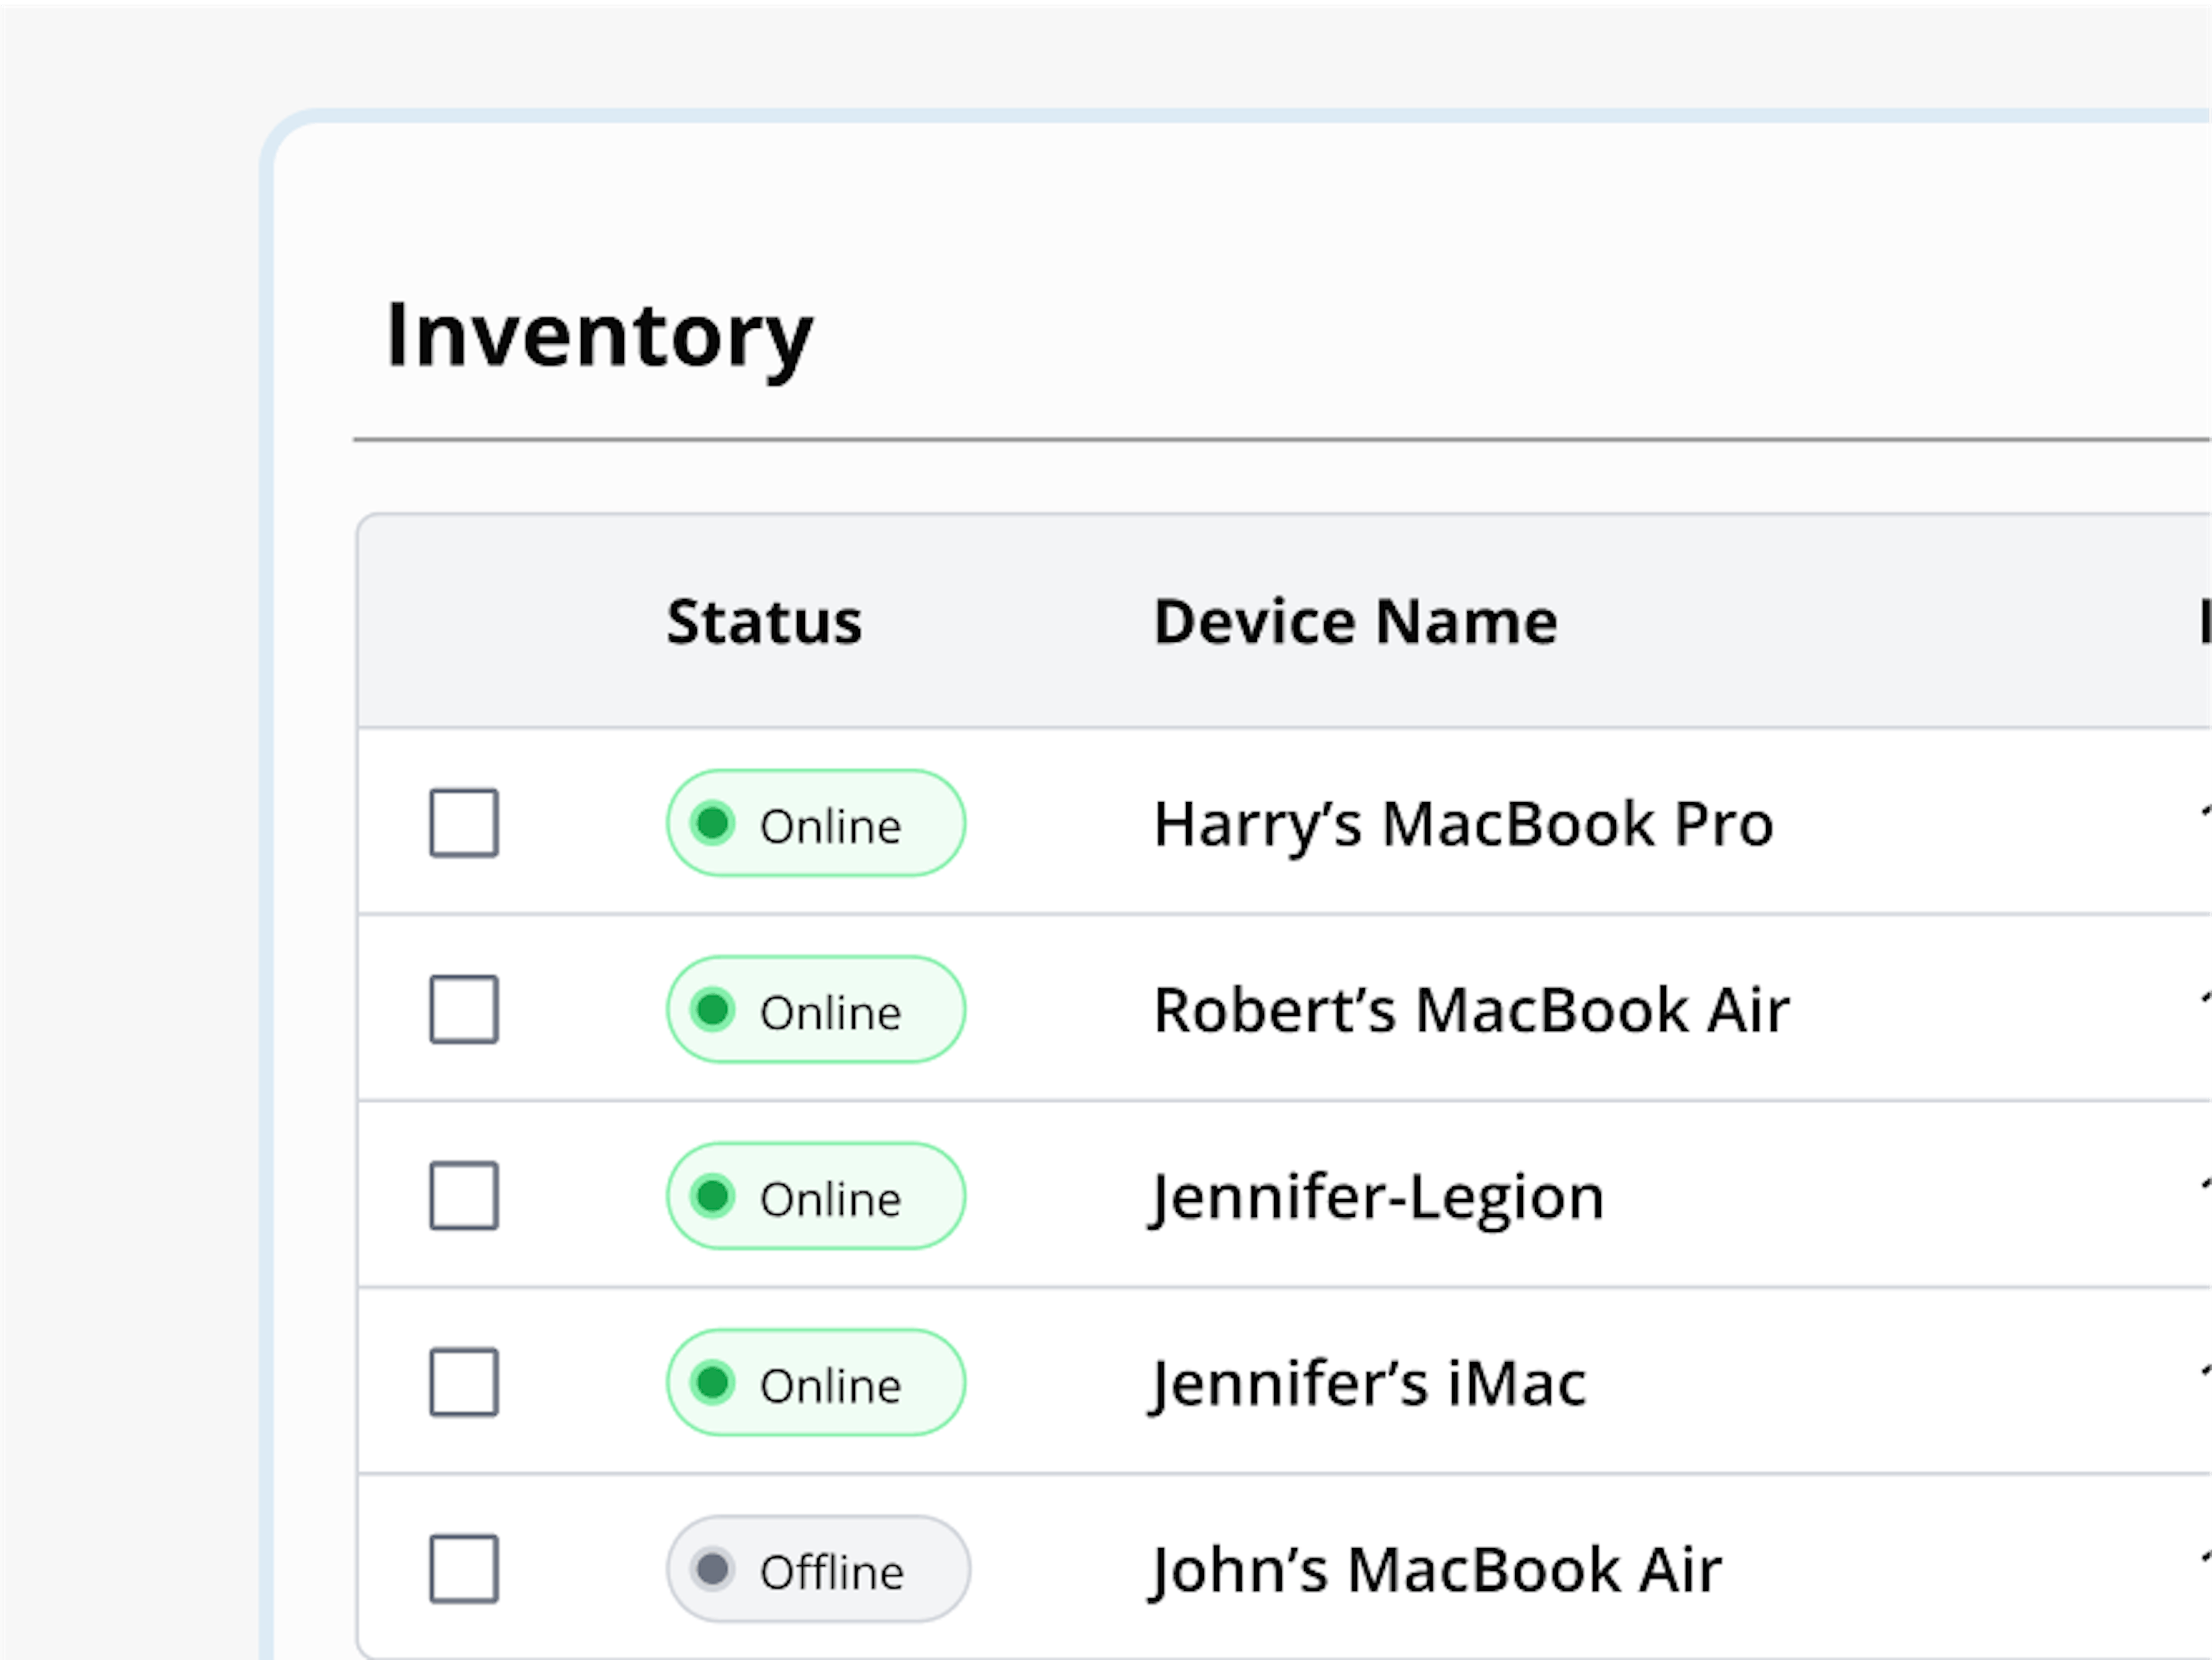Click gray dot in Offline badge
Screen dimensions: 2212x1660
(x=713, y=1568)
